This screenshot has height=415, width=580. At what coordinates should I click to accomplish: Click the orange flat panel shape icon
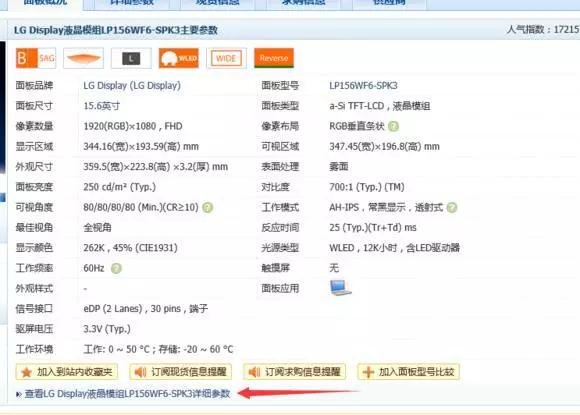click(x=84, y=58)
